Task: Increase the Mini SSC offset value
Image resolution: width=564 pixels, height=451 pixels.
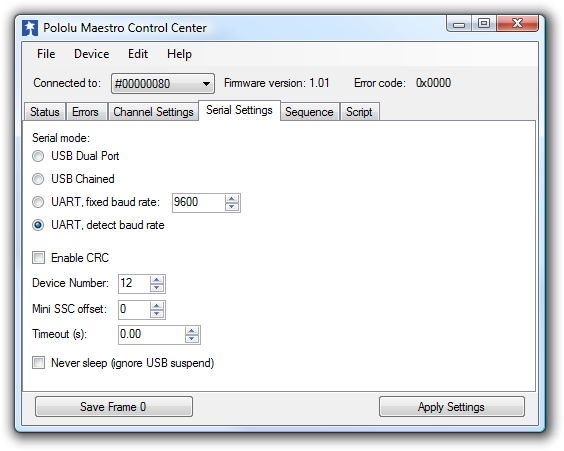Action: [x=156, y=306]
